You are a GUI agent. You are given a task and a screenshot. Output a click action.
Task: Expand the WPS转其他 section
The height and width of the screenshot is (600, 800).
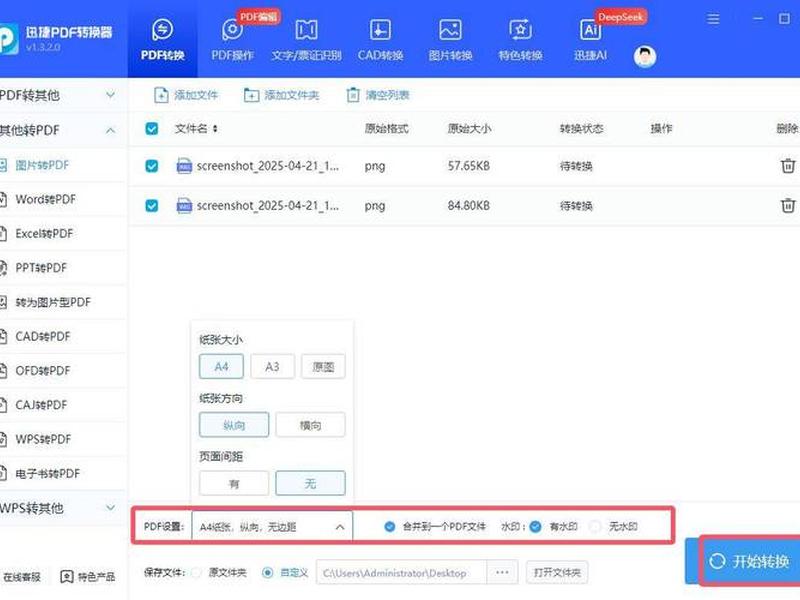click(110, 508)
